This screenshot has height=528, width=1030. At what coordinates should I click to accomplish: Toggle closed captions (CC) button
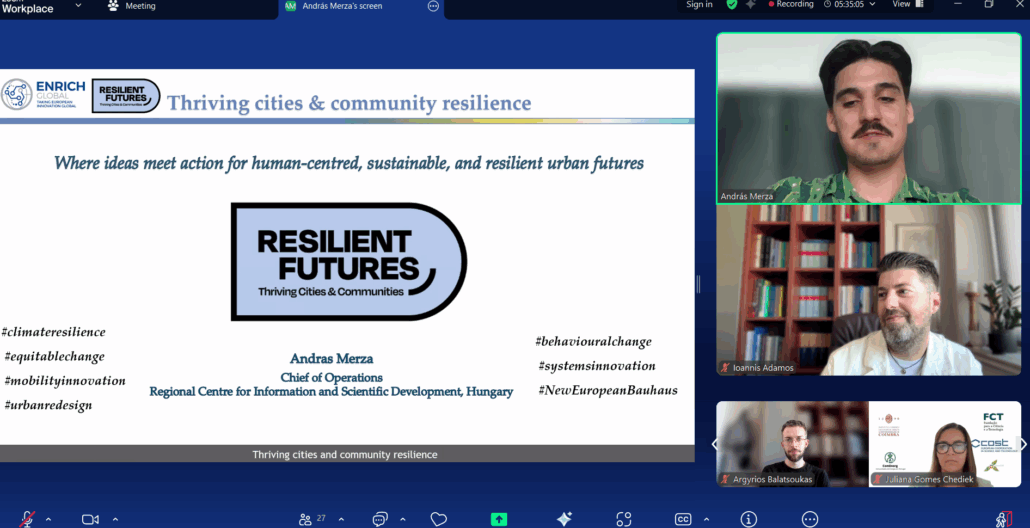(683, 519)
